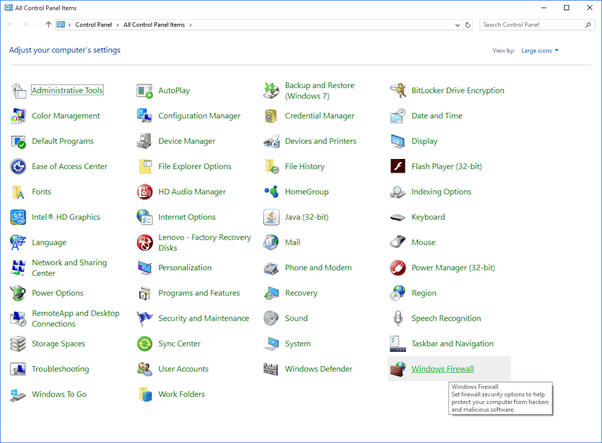Open the Sync Center green icon
The width and height of the screenshot is (602, 443).
tap(145, 344)
